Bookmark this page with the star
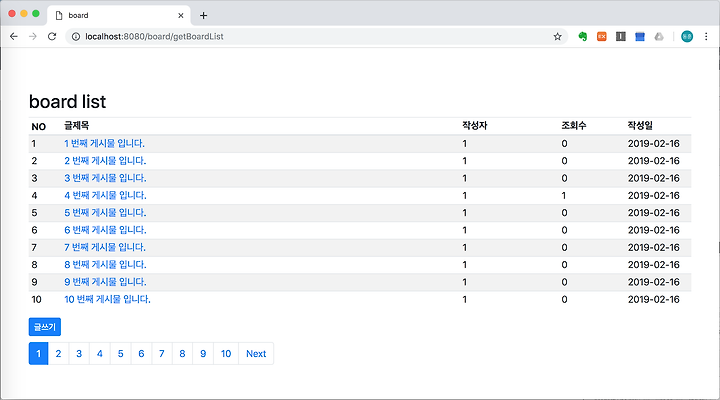This screenshot has height=400, width=720. [557, 36]
